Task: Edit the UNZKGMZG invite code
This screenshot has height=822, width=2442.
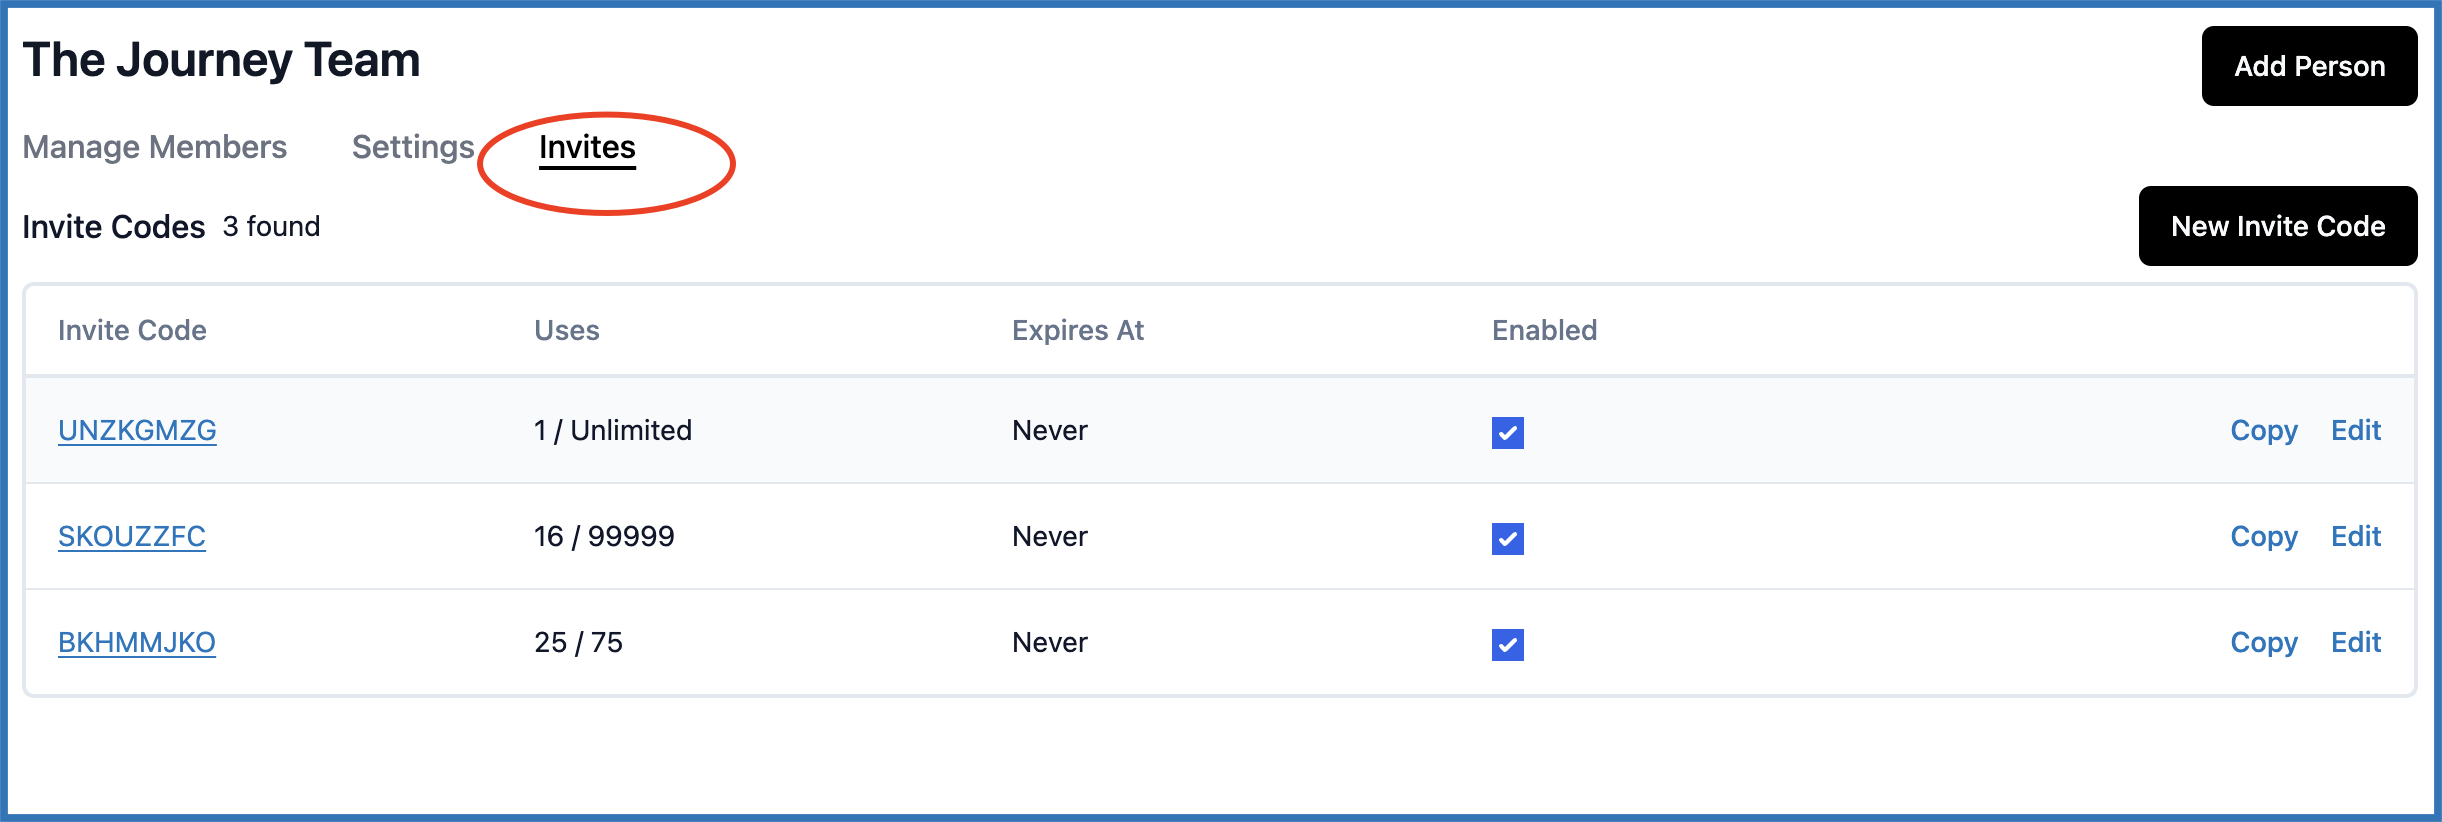Action: point(2355,430)
